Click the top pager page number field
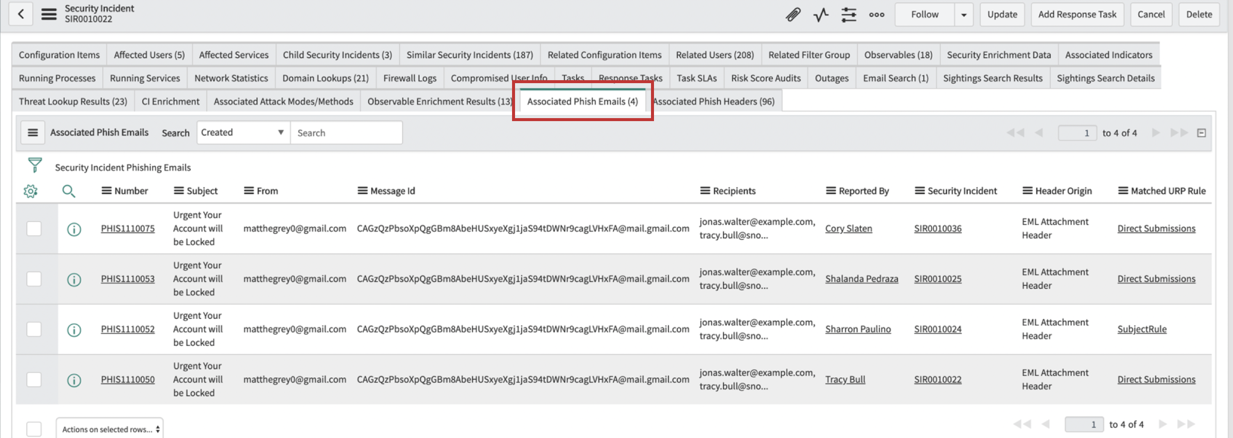The image size is (1233, 438). point(1077,133)
